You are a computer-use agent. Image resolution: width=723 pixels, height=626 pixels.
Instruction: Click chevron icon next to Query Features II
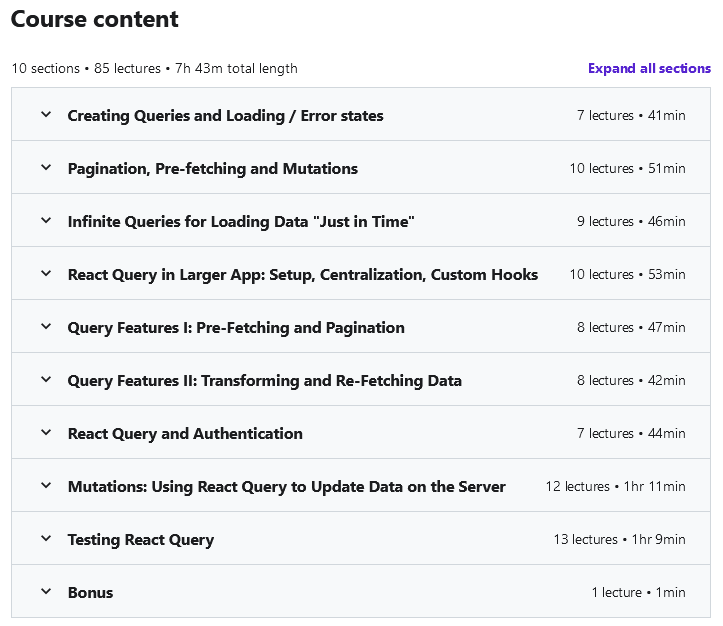click(45, 380)
